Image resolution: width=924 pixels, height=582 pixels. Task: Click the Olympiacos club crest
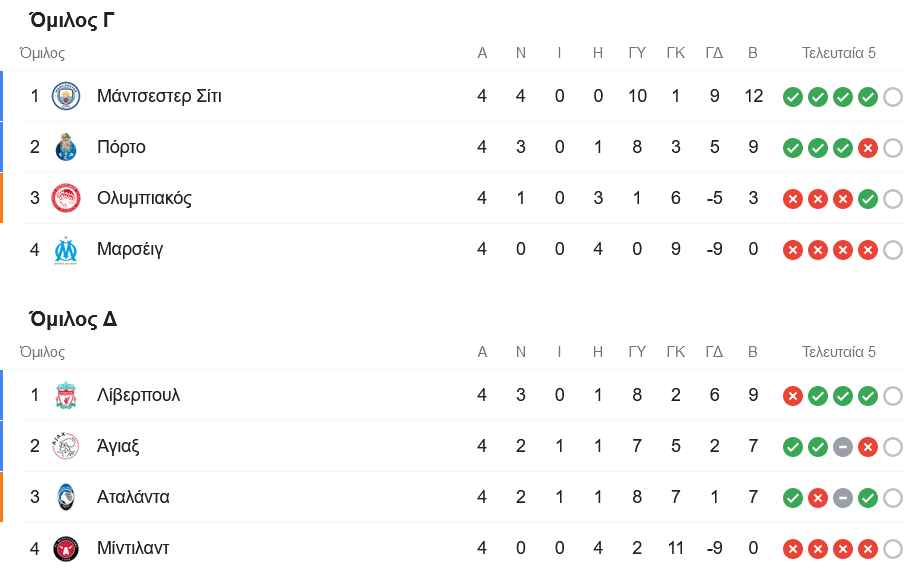[66, 198]
